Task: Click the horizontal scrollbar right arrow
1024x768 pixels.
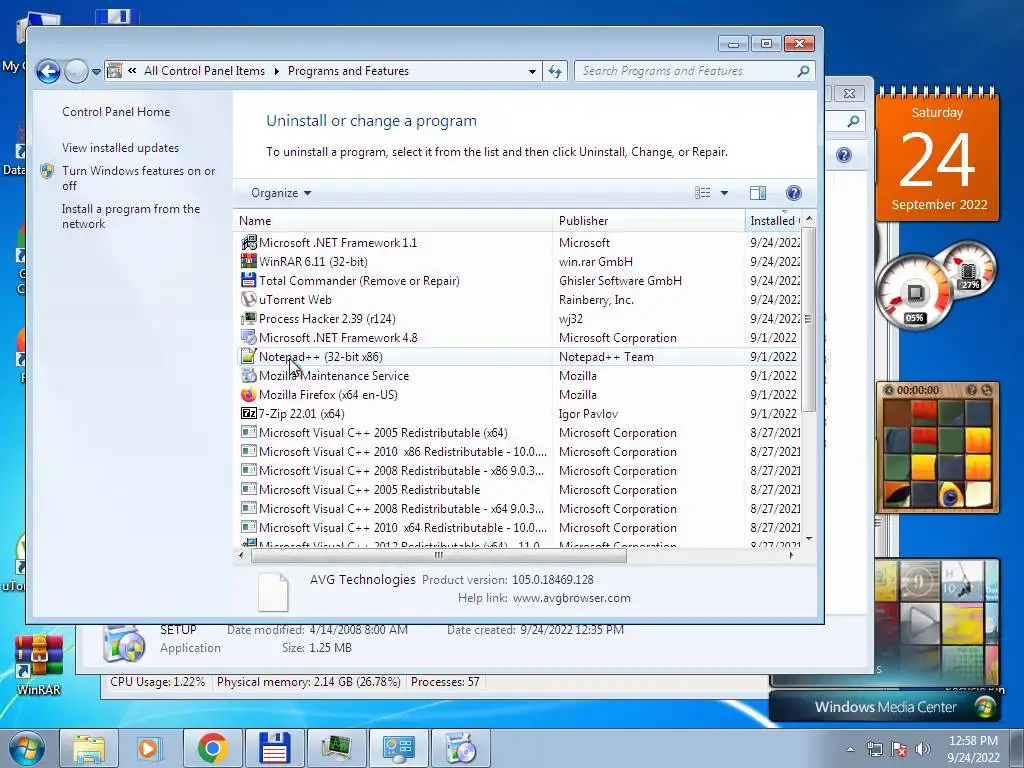Action: pyautogui.click(x=791, y=555)
